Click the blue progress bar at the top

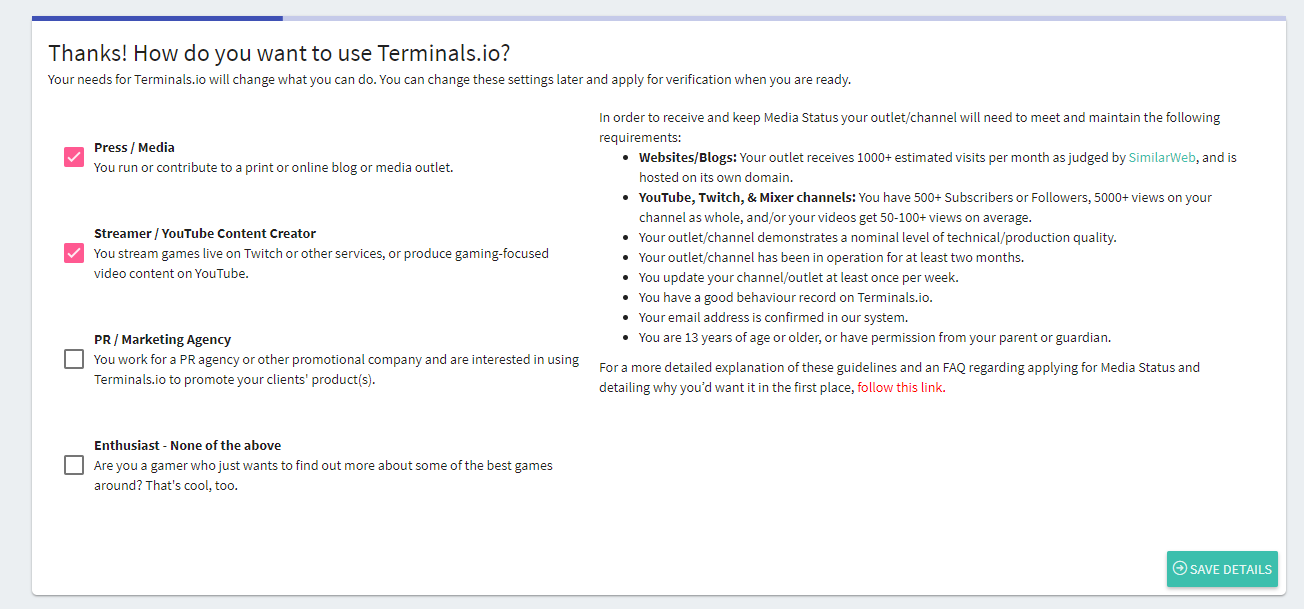[x=157, y=17]
